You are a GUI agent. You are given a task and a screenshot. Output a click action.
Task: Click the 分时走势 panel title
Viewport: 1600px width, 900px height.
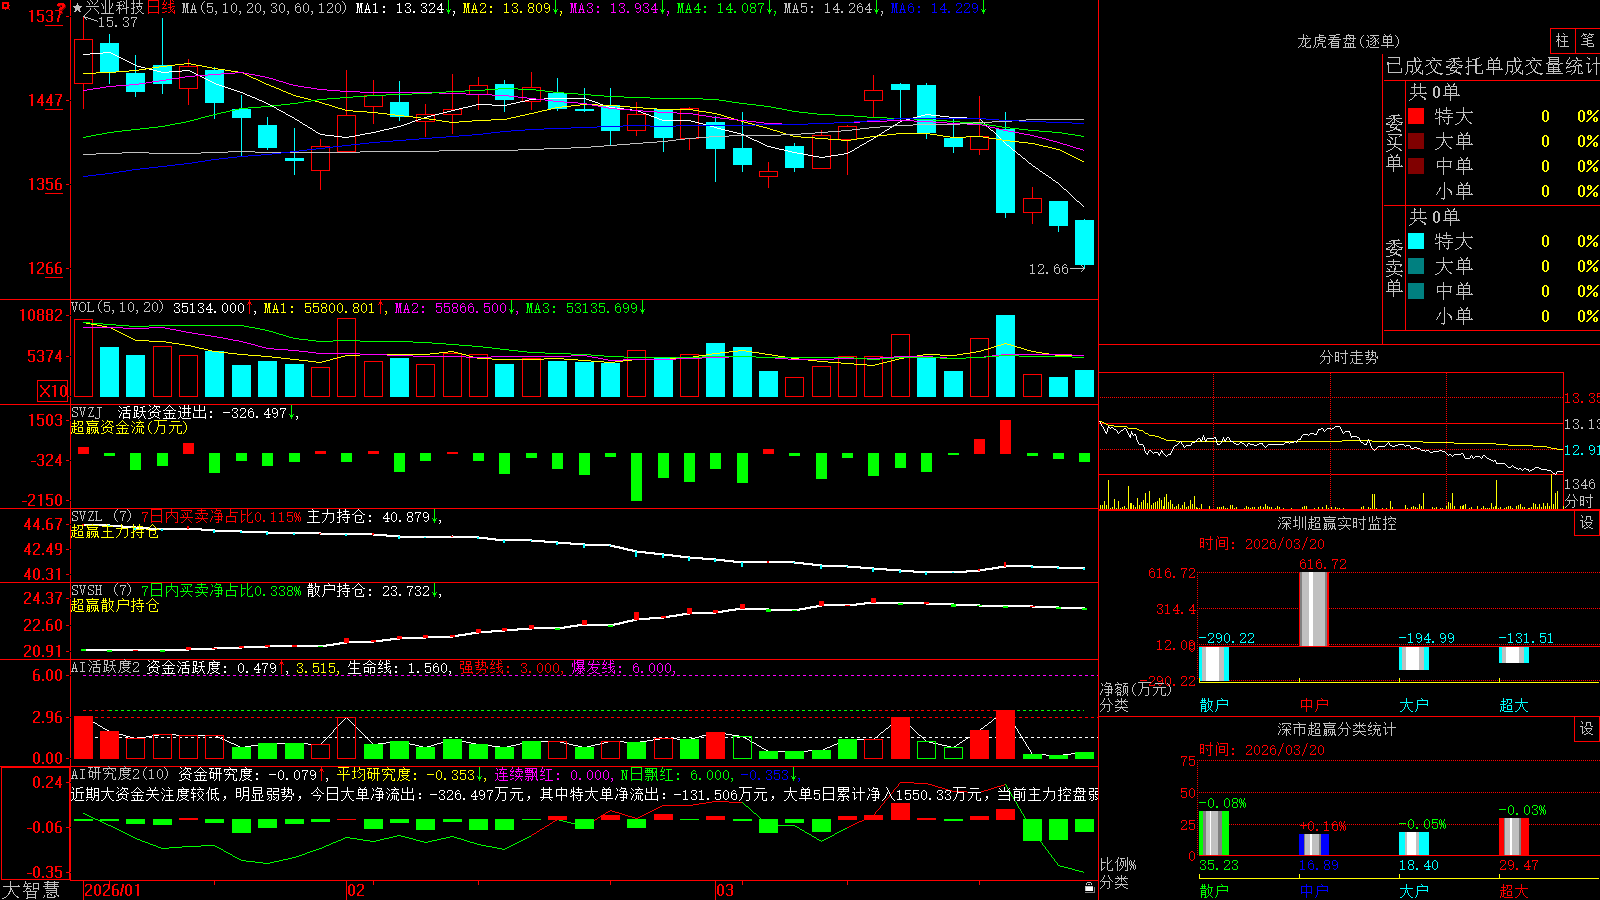coord(1348,357)
